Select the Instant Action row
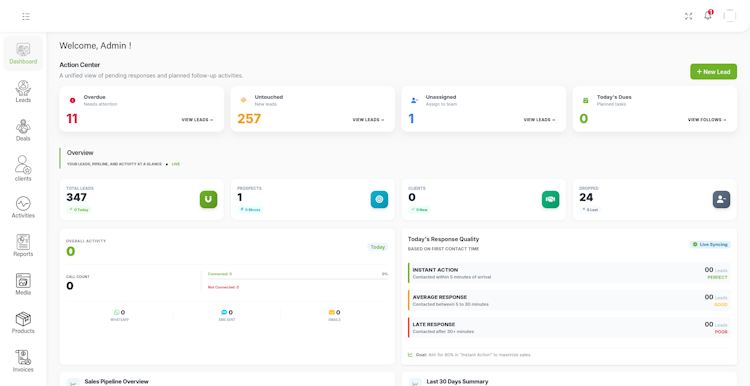This screenshot has width=750, height=386. point(569,273)
